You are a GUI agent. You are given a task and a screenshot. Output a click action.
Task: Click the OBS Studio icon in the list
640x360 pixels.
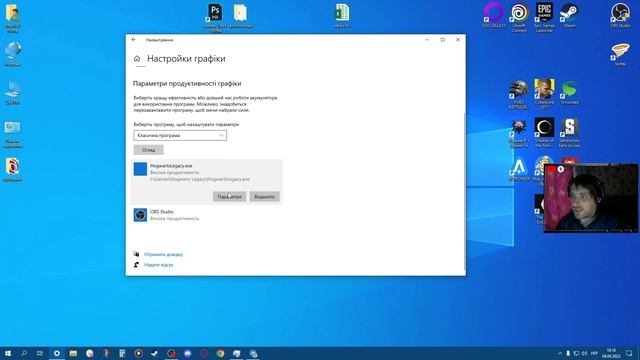click(x=140, y=215)
